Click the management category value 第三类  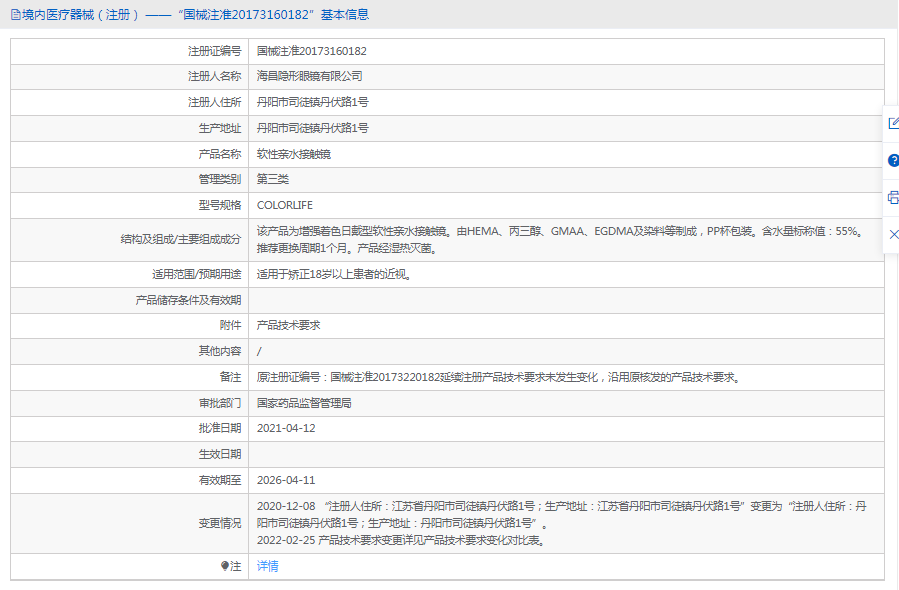click(x=272, y=179)
